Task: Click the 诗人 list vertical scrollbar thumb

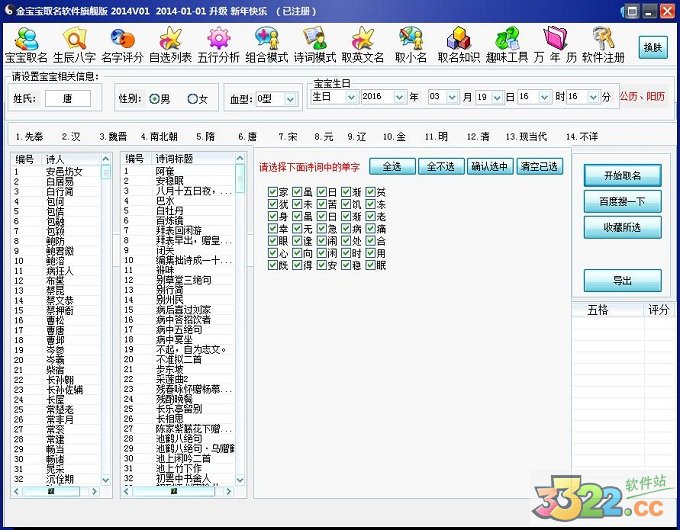Action: [x=106, y=172]
